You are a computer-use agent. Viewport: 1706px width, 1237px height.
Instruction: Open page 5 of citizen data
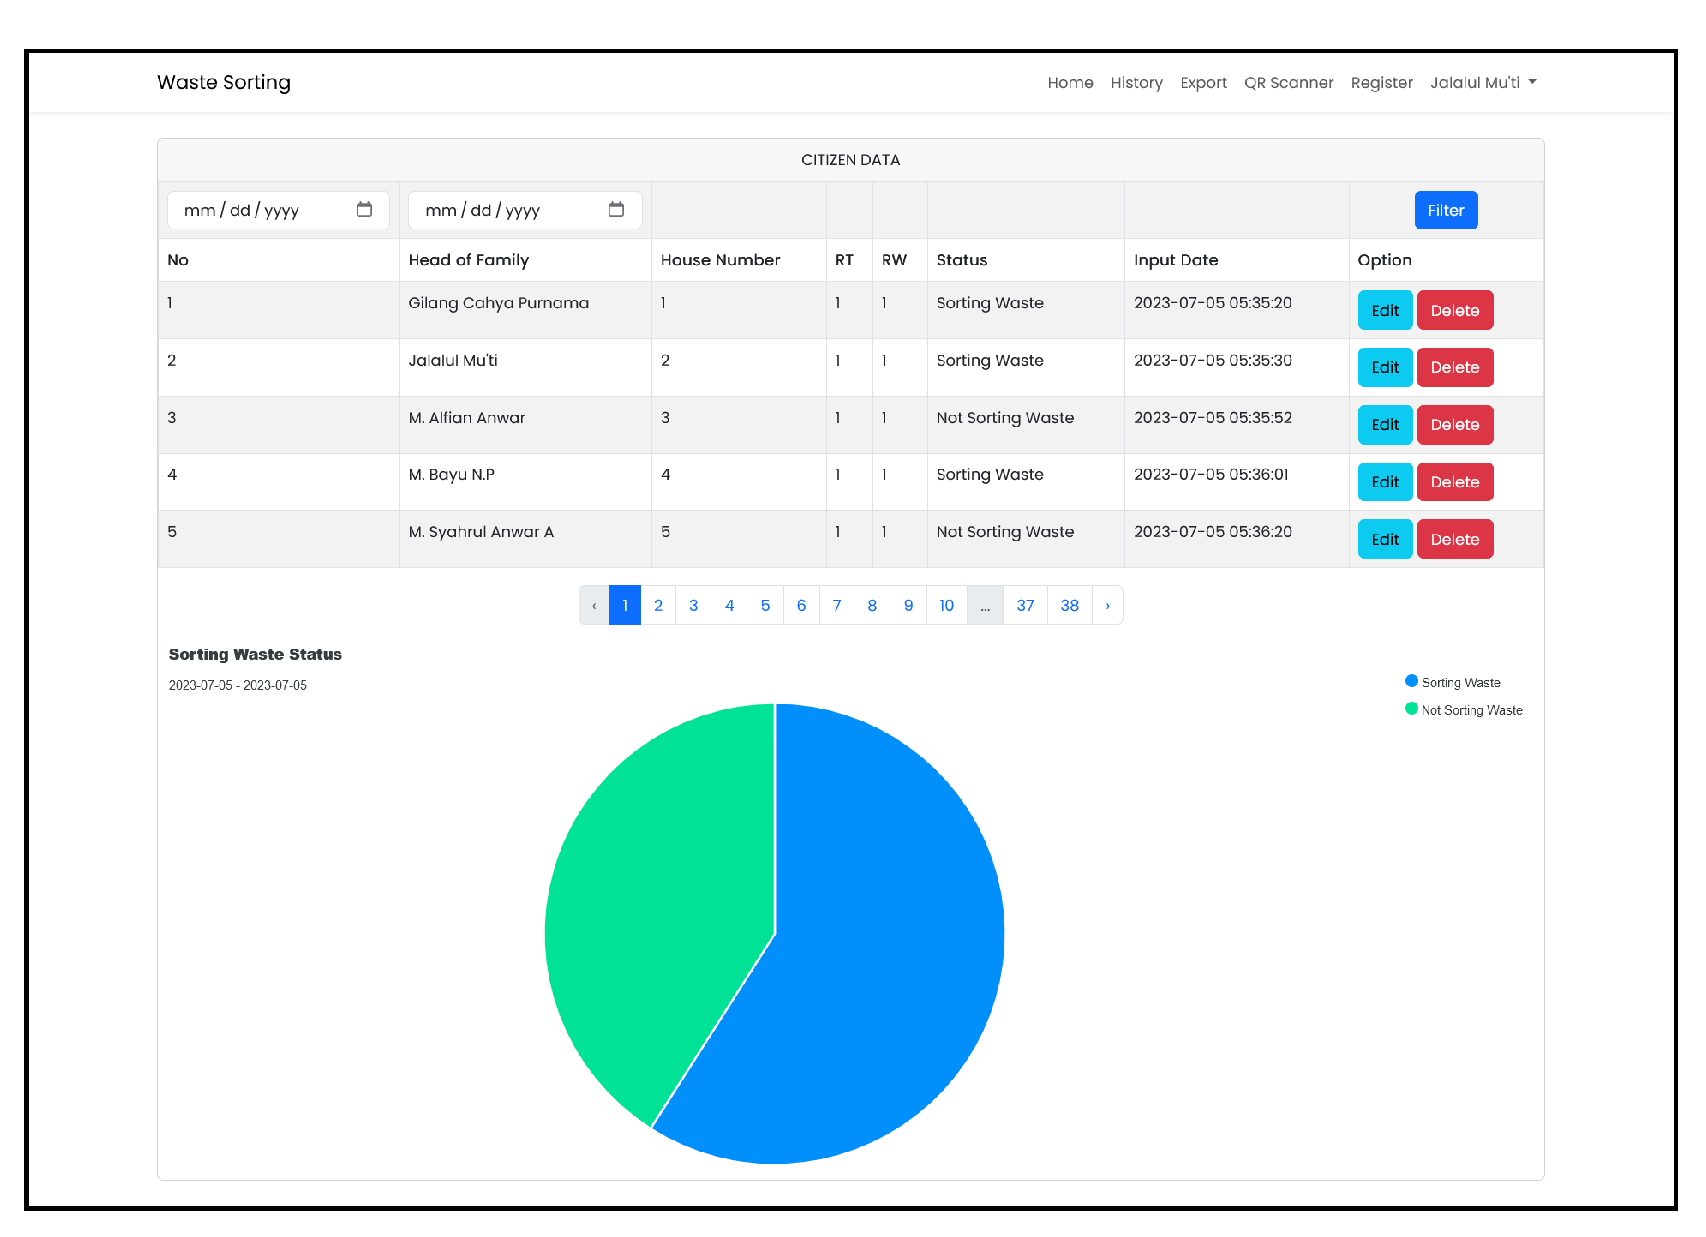point(765,605)
